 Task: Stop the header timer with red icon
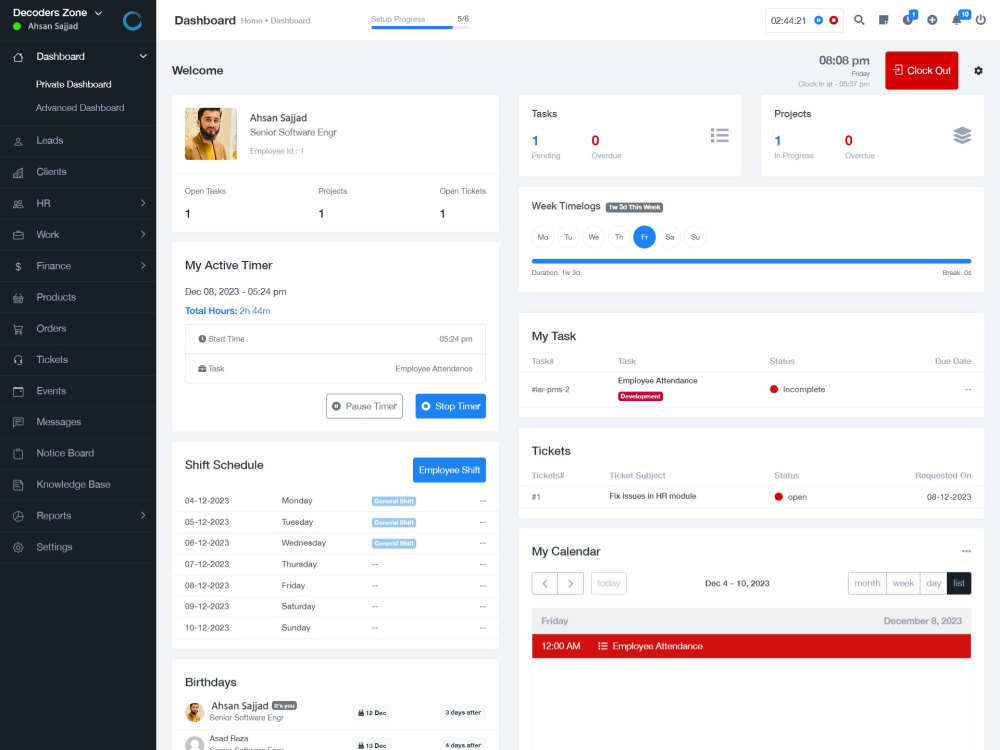(834, 20)
